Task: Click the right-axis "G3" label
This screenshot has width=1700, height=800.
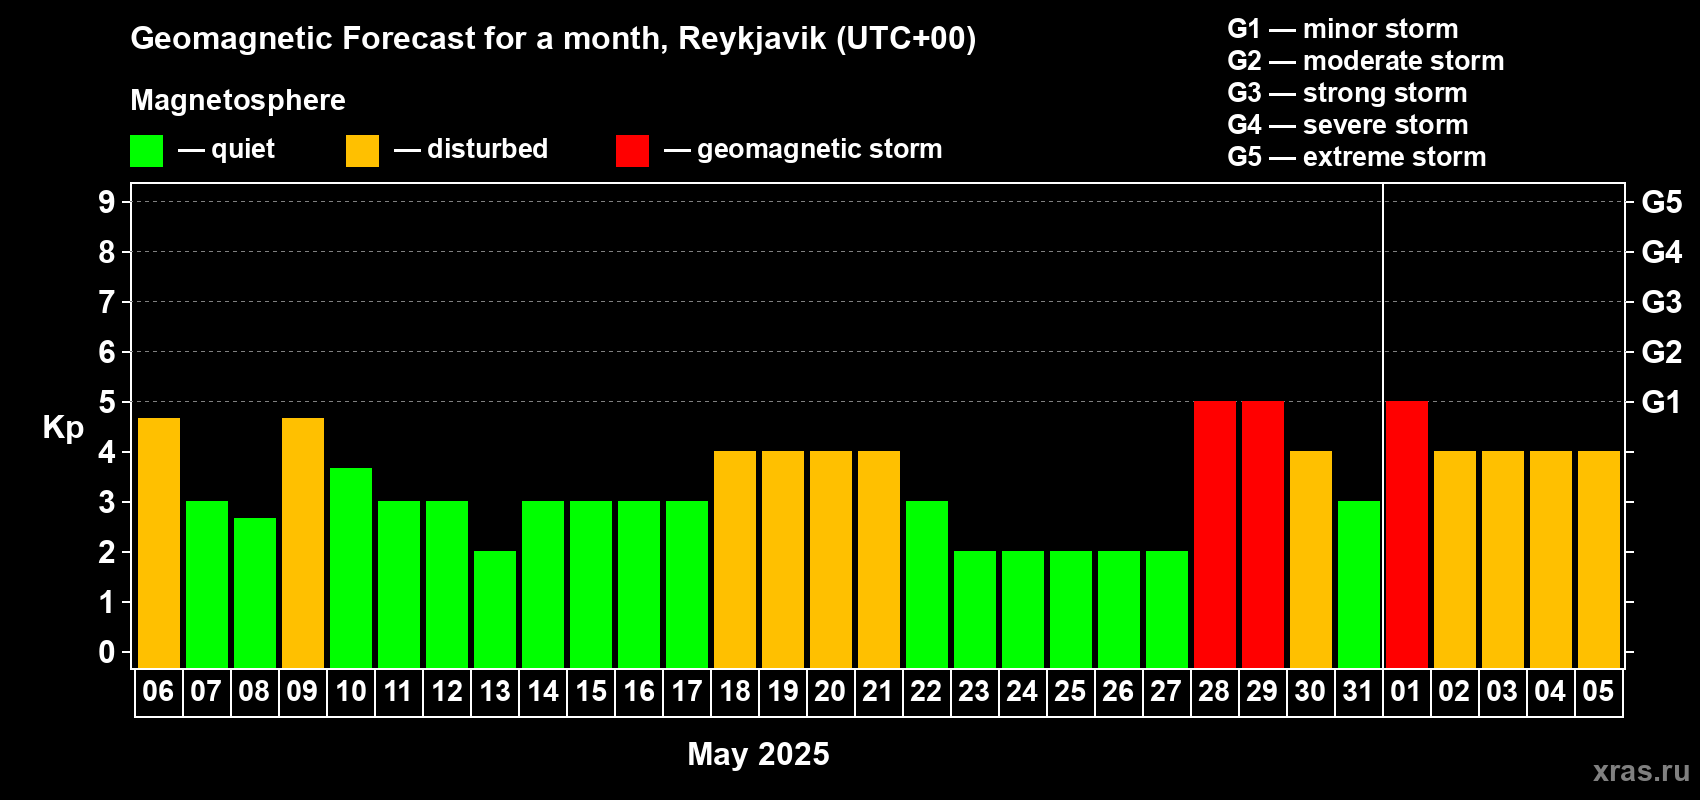Action: click(x=1662, y=302)
